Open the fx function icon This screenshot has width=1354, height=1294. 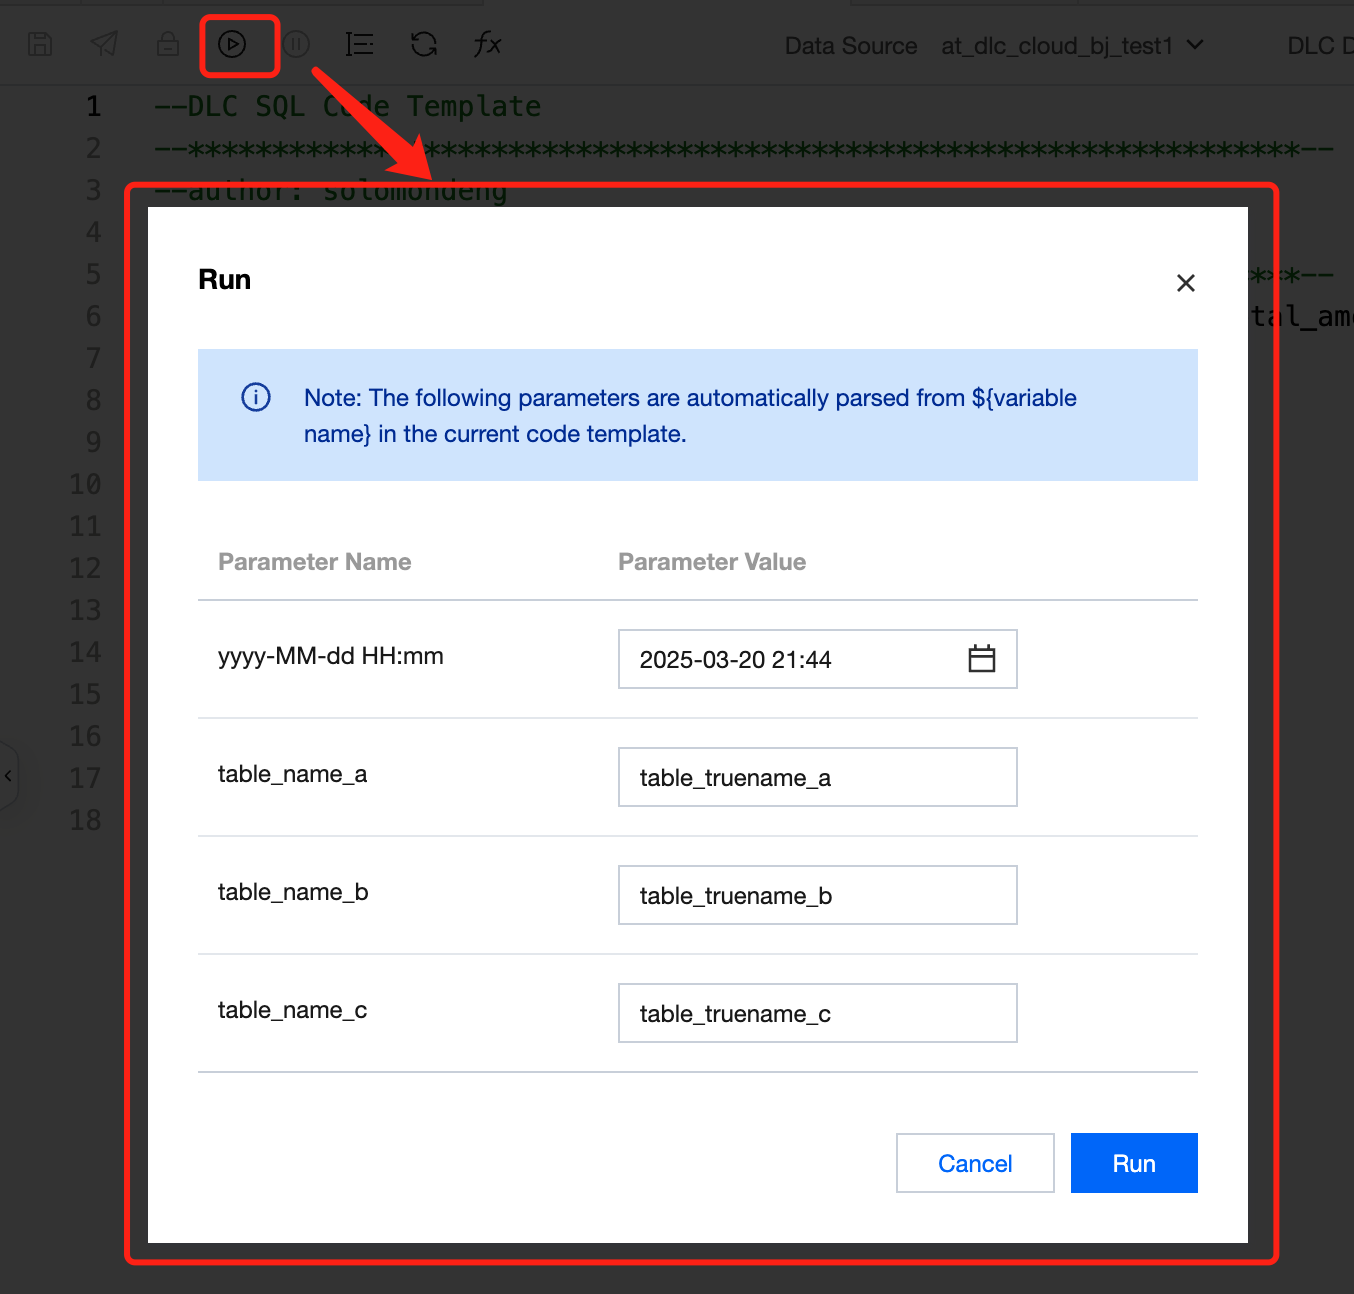click(487, 44)
